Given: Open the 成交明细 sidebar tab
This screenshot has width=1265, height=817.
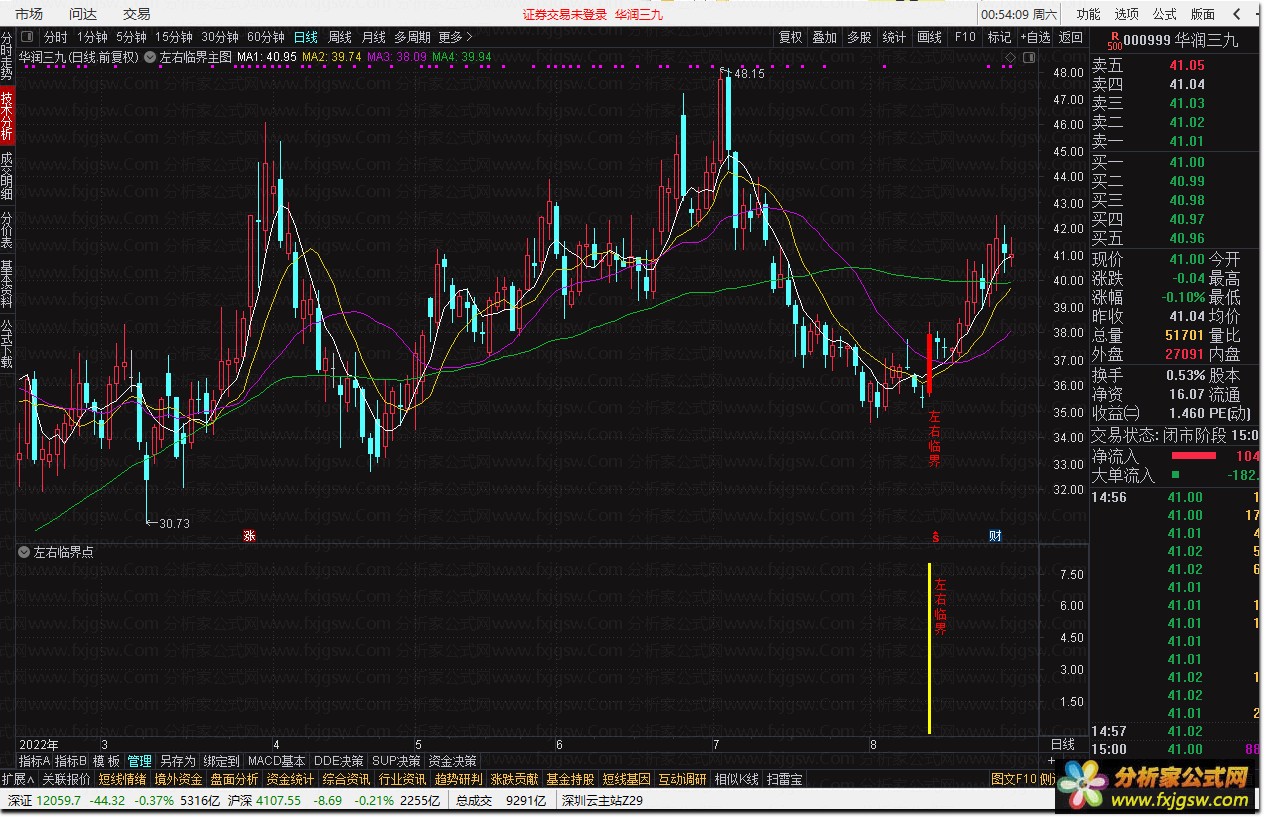Looking at the screenshot, I should pos(7,175).
